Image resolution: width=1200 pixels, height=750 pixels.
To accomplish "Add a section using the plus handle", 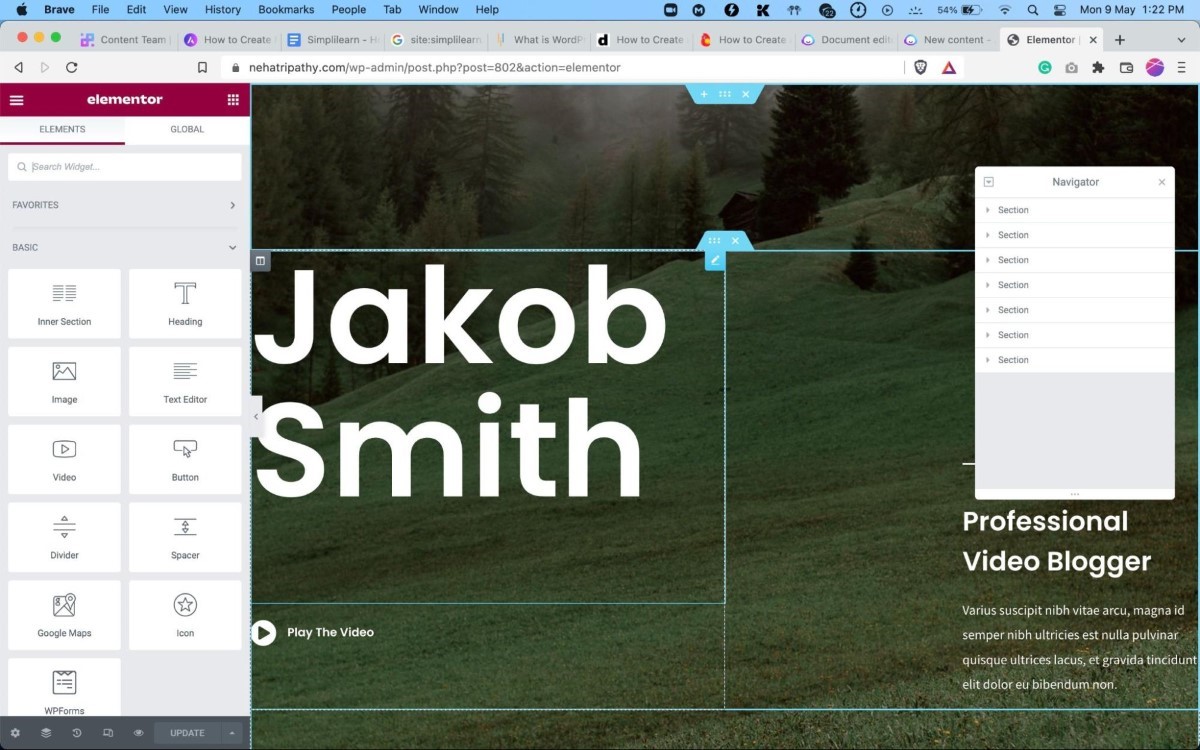I will click(704, 94).
